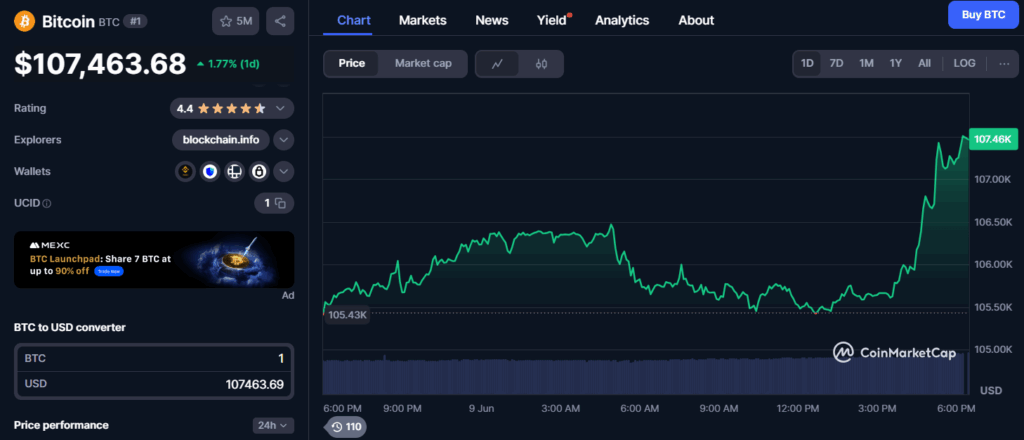Add Bitcoin to watchlist via star button
This screenshot has height=440, width=1024.
coord(235,21)
